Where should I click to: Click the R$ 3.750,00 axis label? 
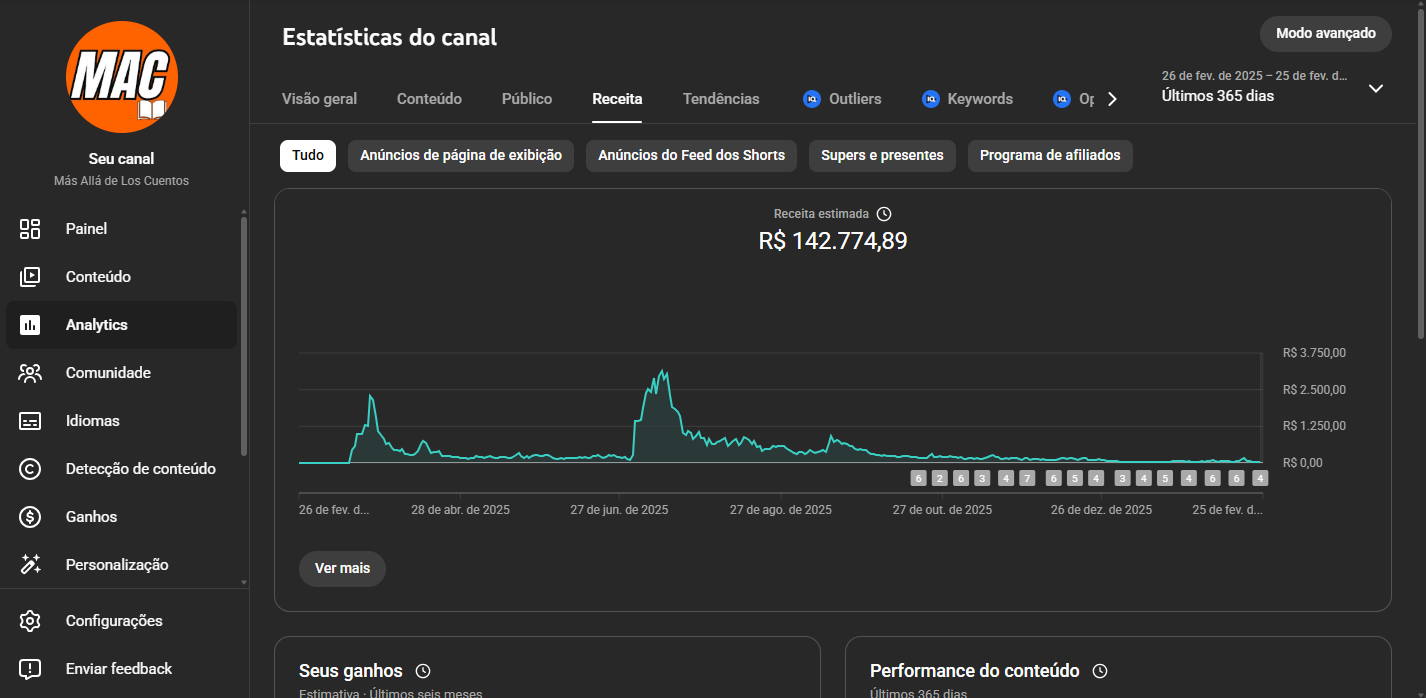coord(1314,353)
